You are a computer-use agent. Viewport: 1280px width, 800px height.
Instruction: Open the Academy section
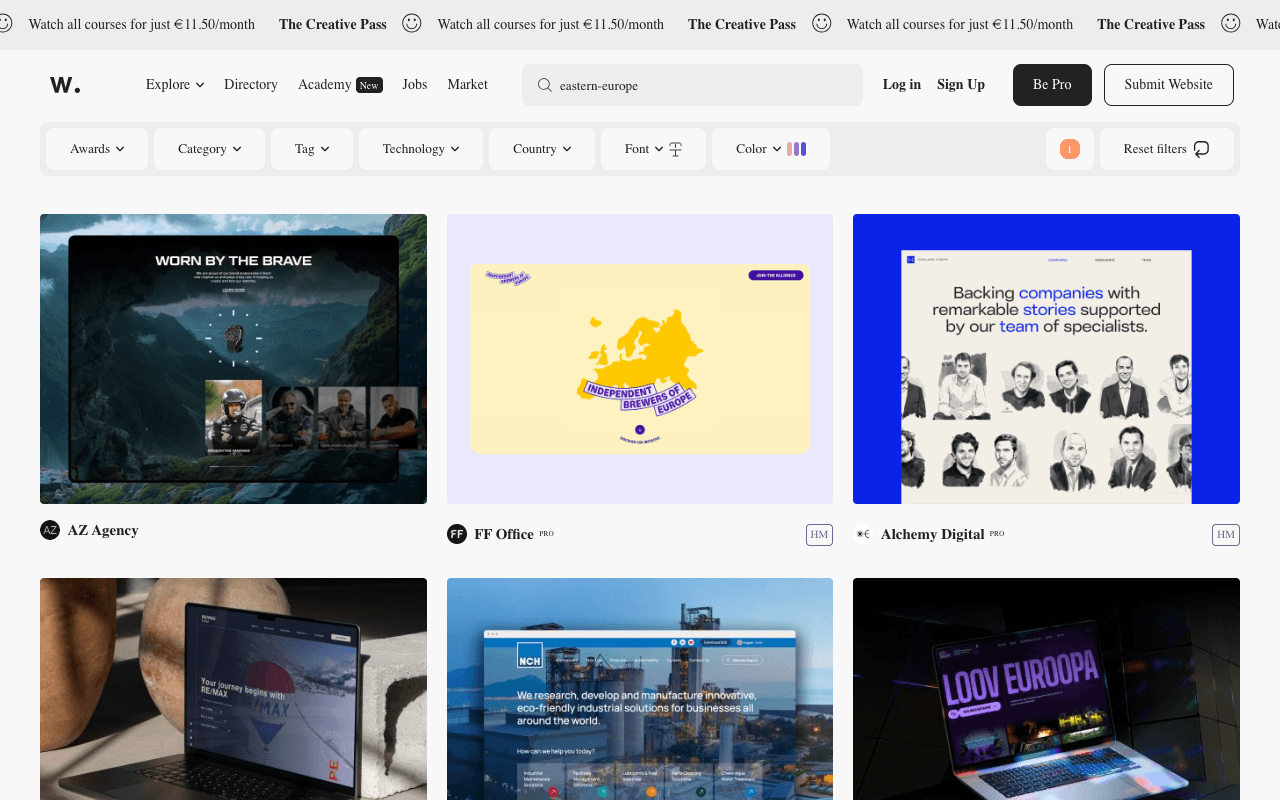click(x=324, y=84)
